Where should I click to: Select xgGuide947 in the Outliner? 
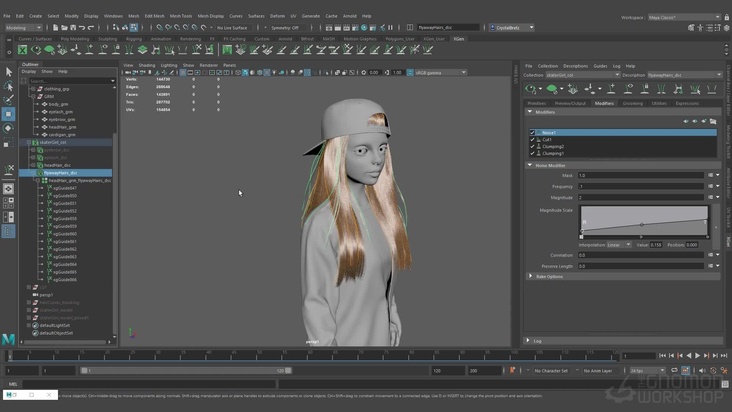pyautogui.click(x=64, y=188)
